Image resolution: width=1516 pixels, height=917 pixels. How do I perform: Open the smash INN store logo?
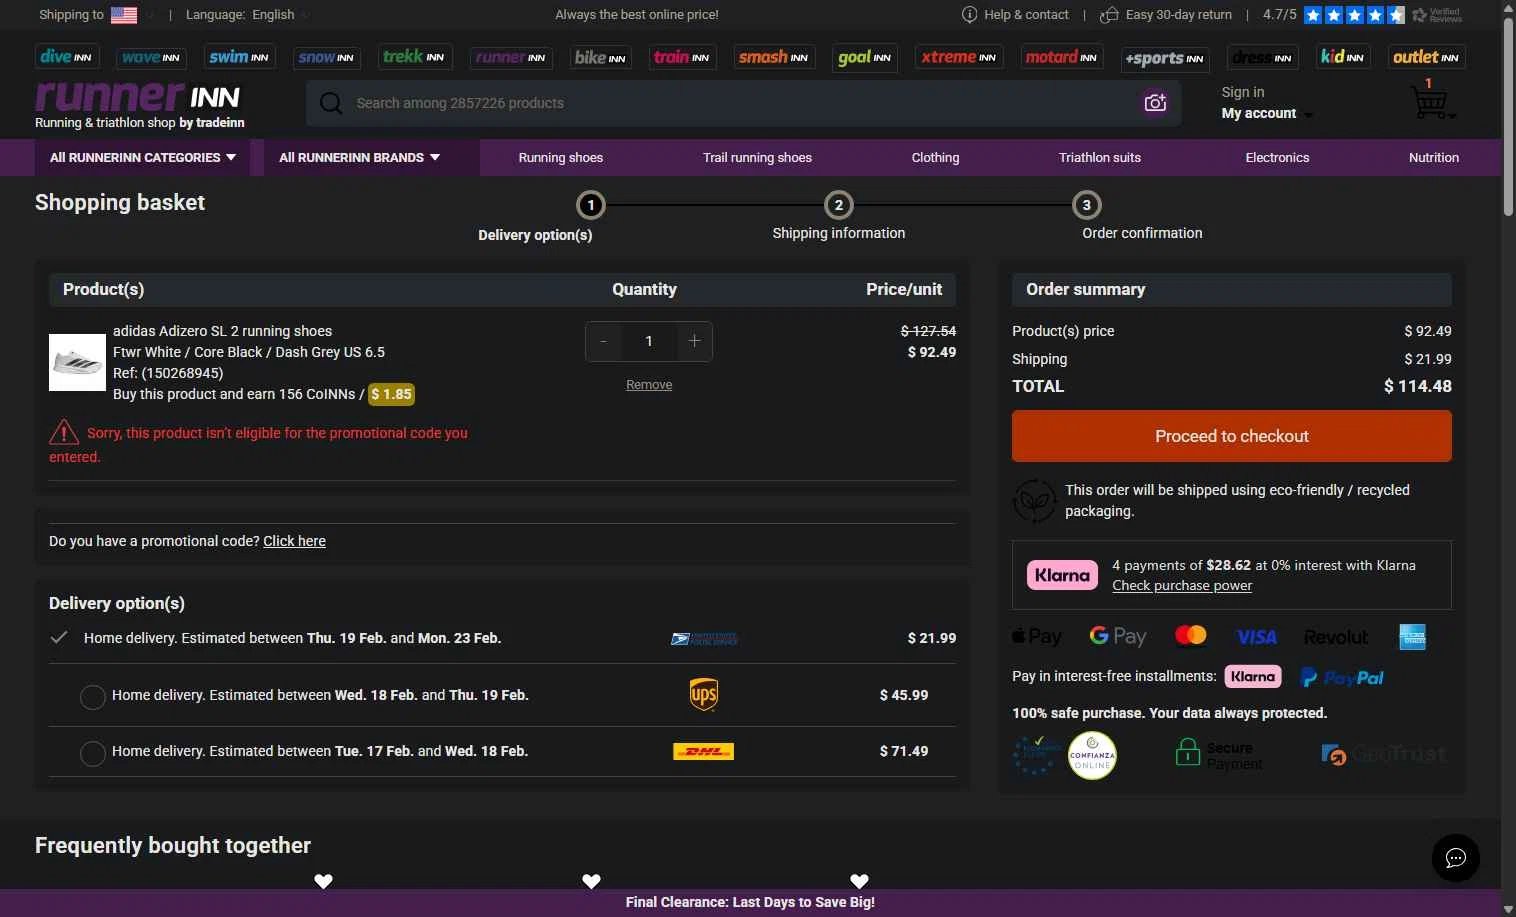tap(774, 57)
